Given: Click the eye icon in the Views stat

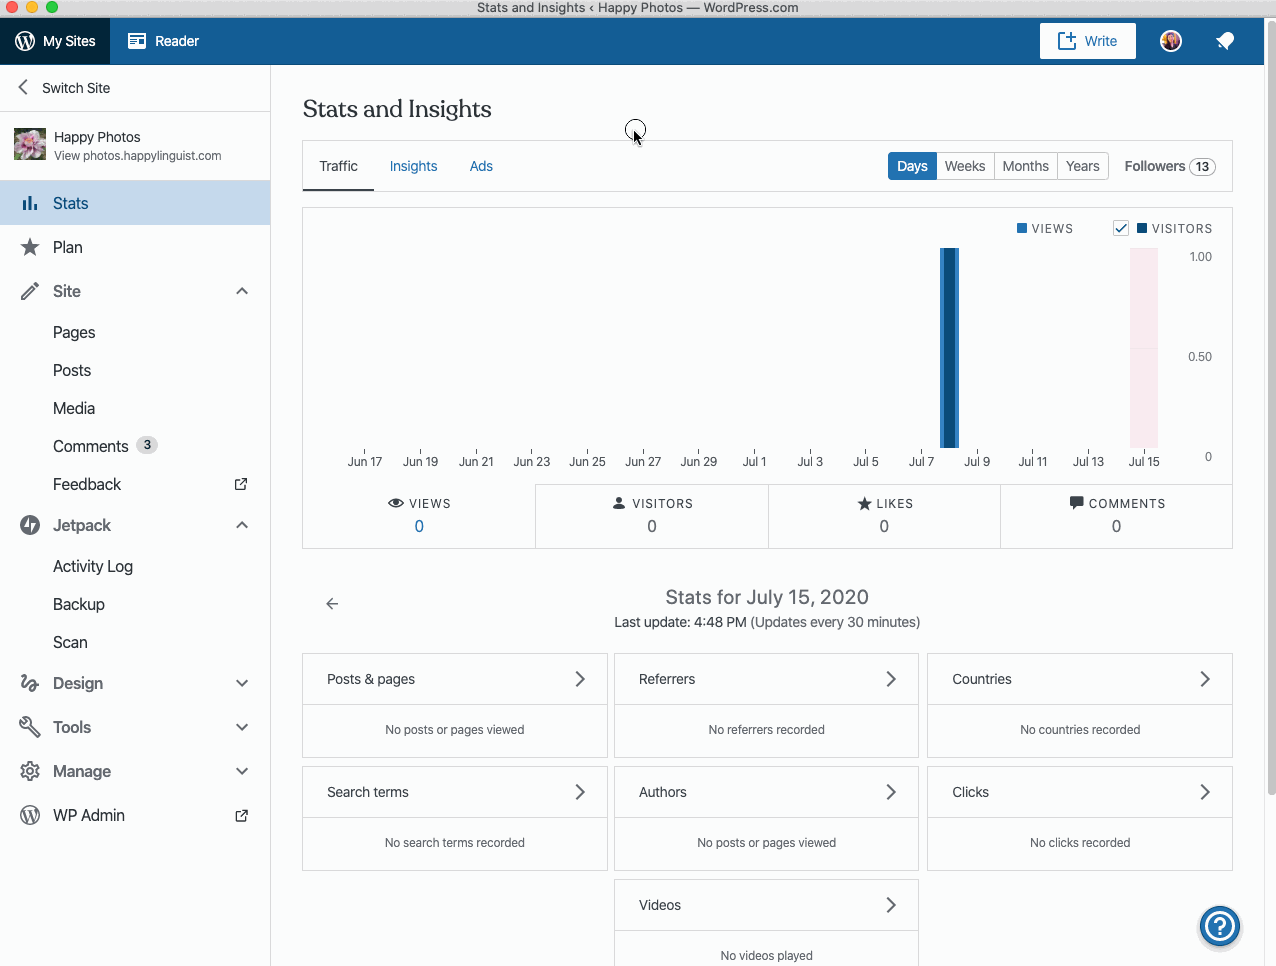Looking at the screenshot, I should (x=396, y=503).
